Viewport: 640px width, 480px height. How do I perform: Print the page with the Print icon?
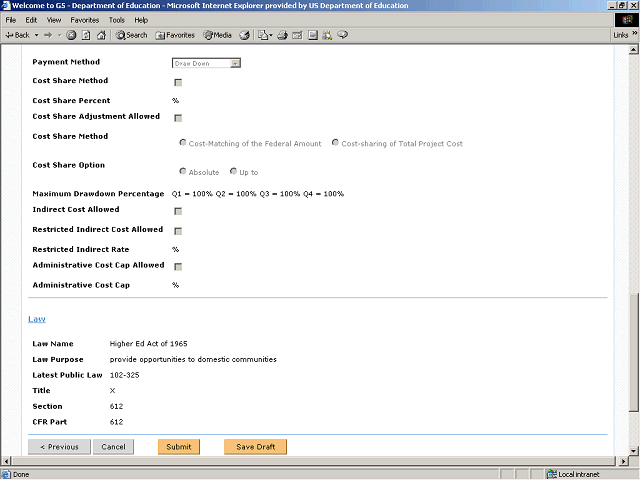tap(282, 35)
